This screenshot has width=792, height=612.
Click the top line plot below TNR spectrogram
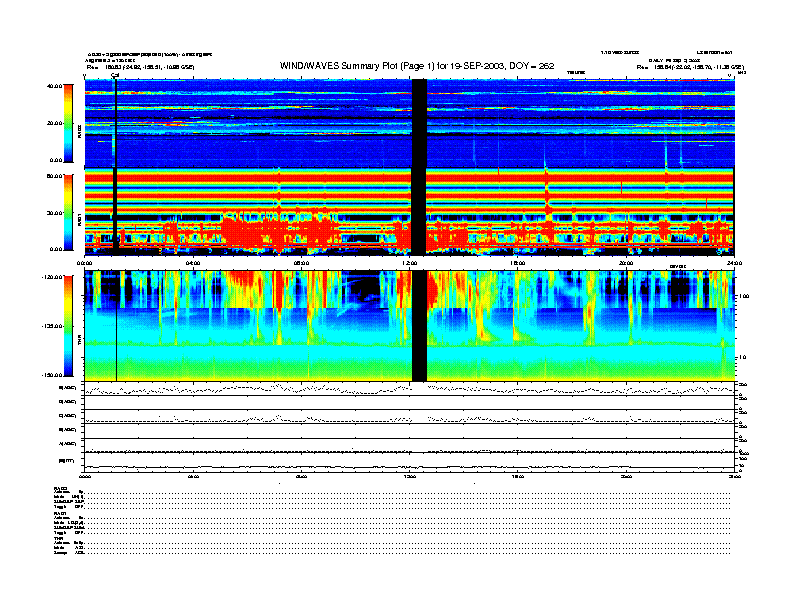[408, 389]
